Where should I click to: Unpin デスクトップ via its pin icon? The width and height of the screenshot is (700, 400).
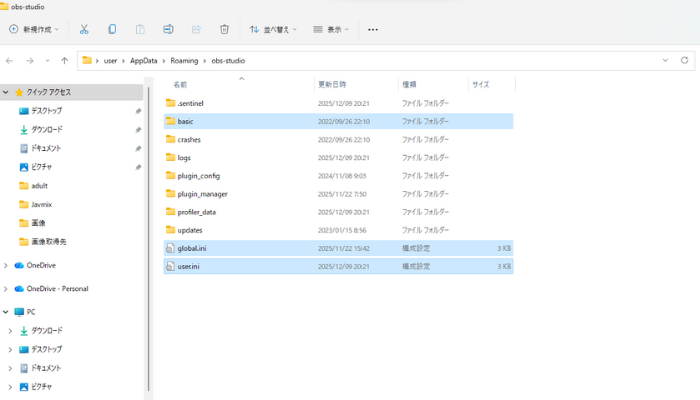pyautogui.click(x=138, y=111)
